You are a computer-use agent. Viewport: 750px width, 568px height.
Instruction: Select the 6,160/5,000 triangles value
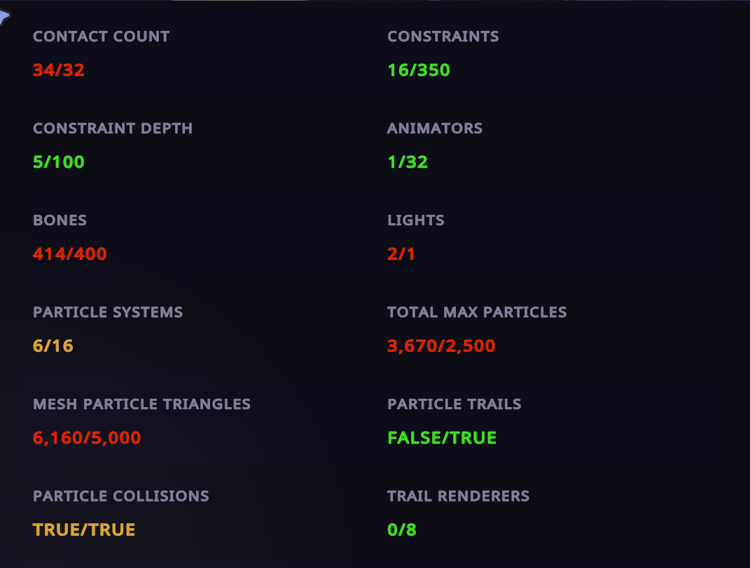pyautogui.click(x=87, y=438)
